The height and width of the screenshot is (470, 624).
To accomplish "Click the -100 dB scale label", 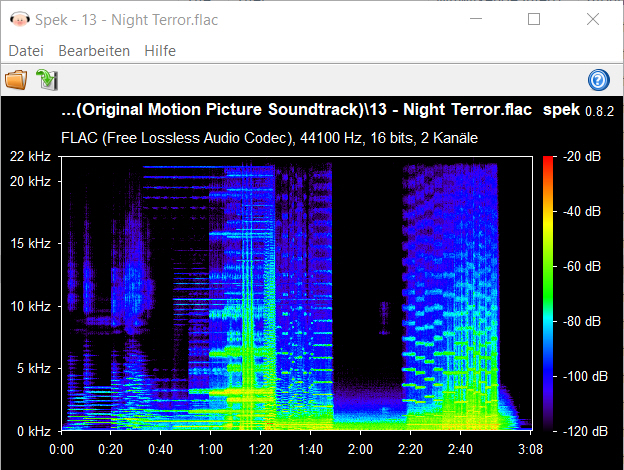I will 585,376.
